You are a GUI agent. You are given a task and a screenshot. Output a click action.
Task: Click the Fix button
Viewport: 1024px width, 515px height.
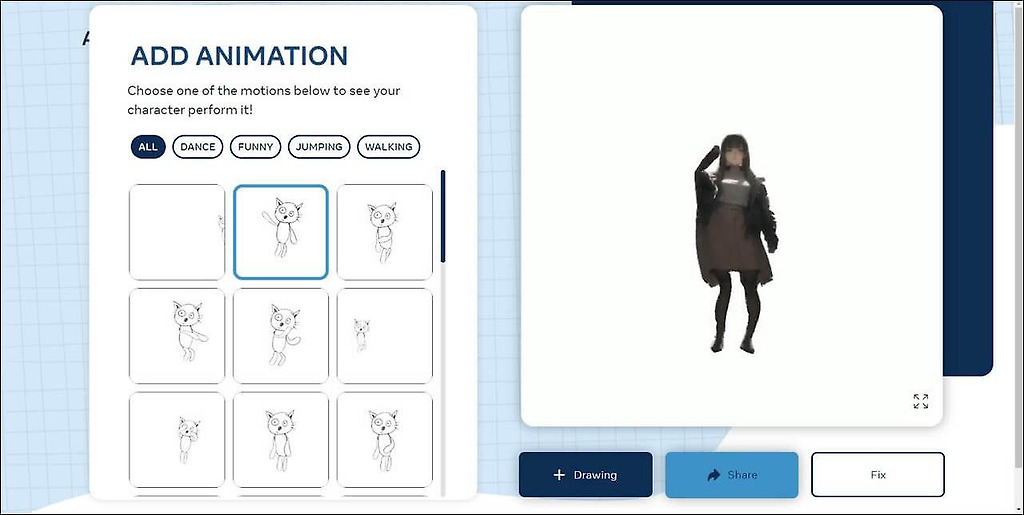[x=878, y=475]
